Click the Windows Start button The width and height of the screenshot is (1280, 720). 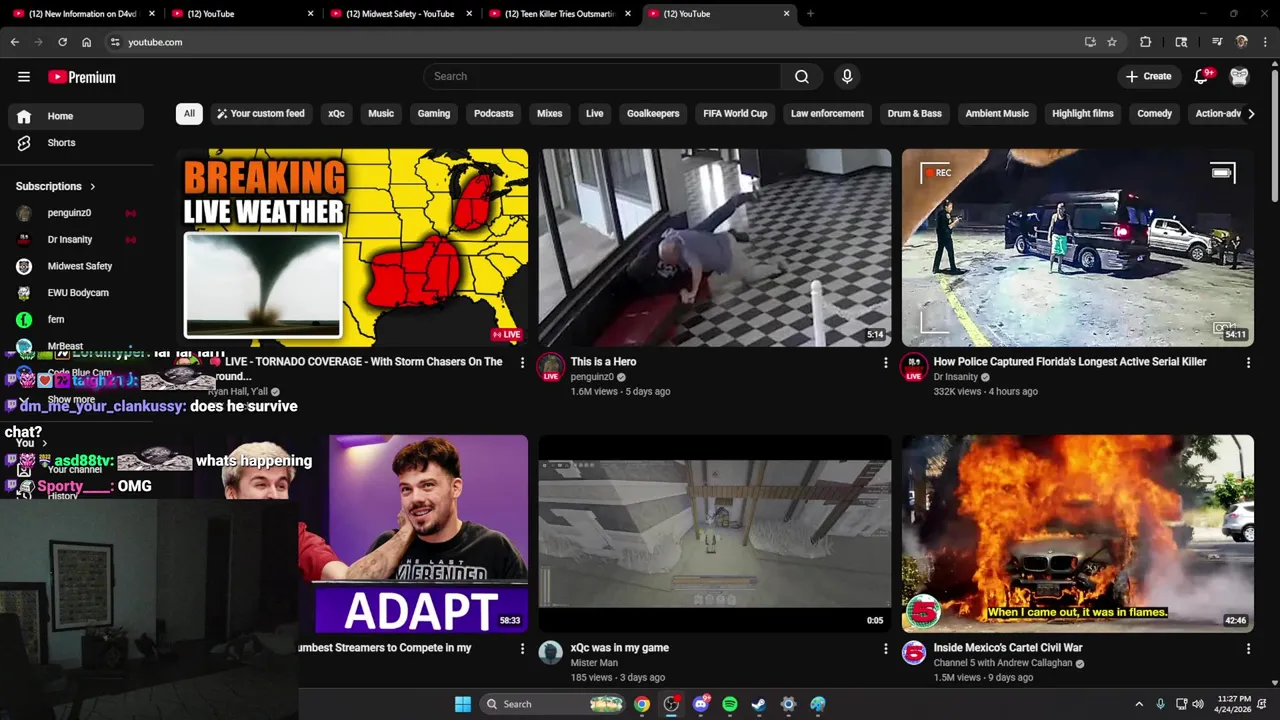463,704
